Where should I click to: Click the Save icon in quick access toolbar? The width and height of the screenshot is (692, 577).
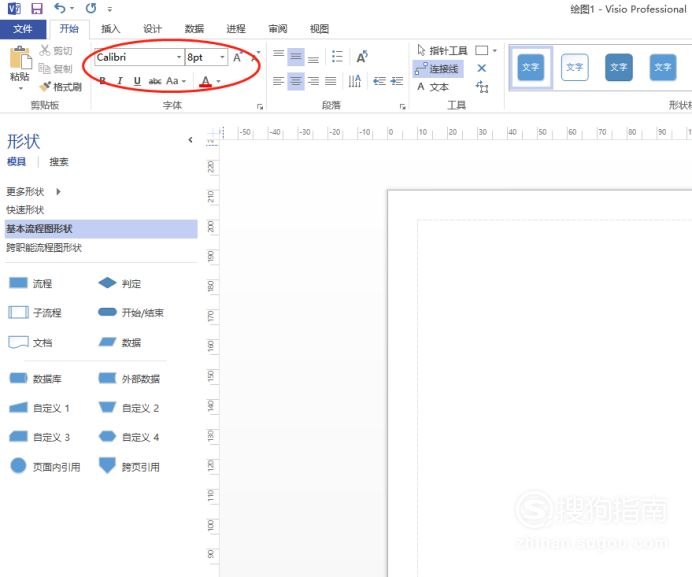pyautogui.click(x=37, y=8)
